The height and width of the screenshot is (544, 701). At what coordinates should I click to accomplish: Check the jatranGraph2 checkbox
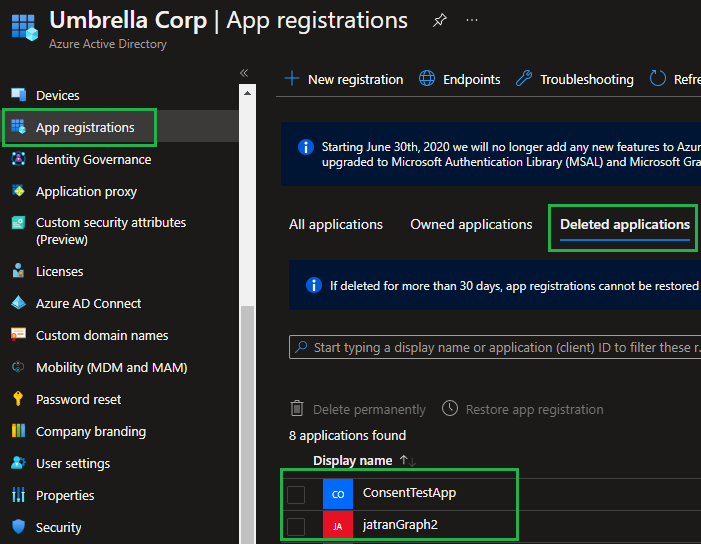coord(296,527)
